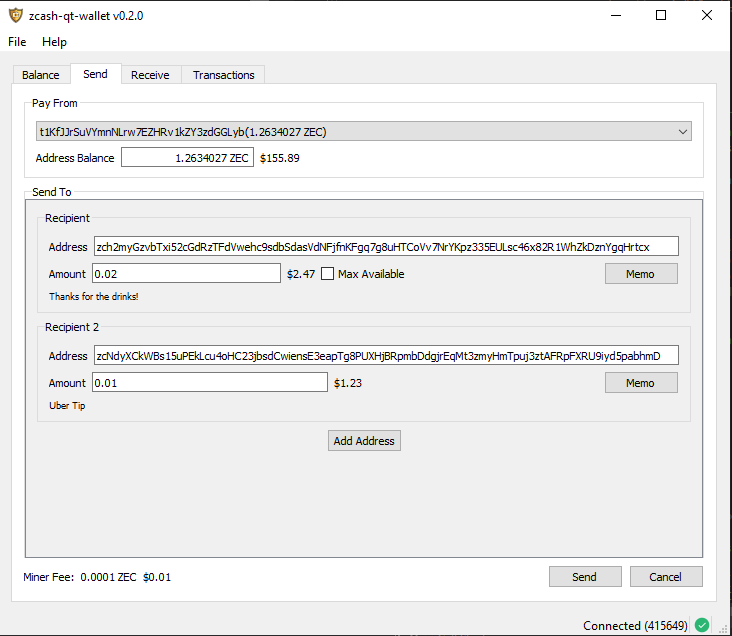Click the $1.23 amount conversion text
This screenshot has height=636, width=732.
[348, 383]
